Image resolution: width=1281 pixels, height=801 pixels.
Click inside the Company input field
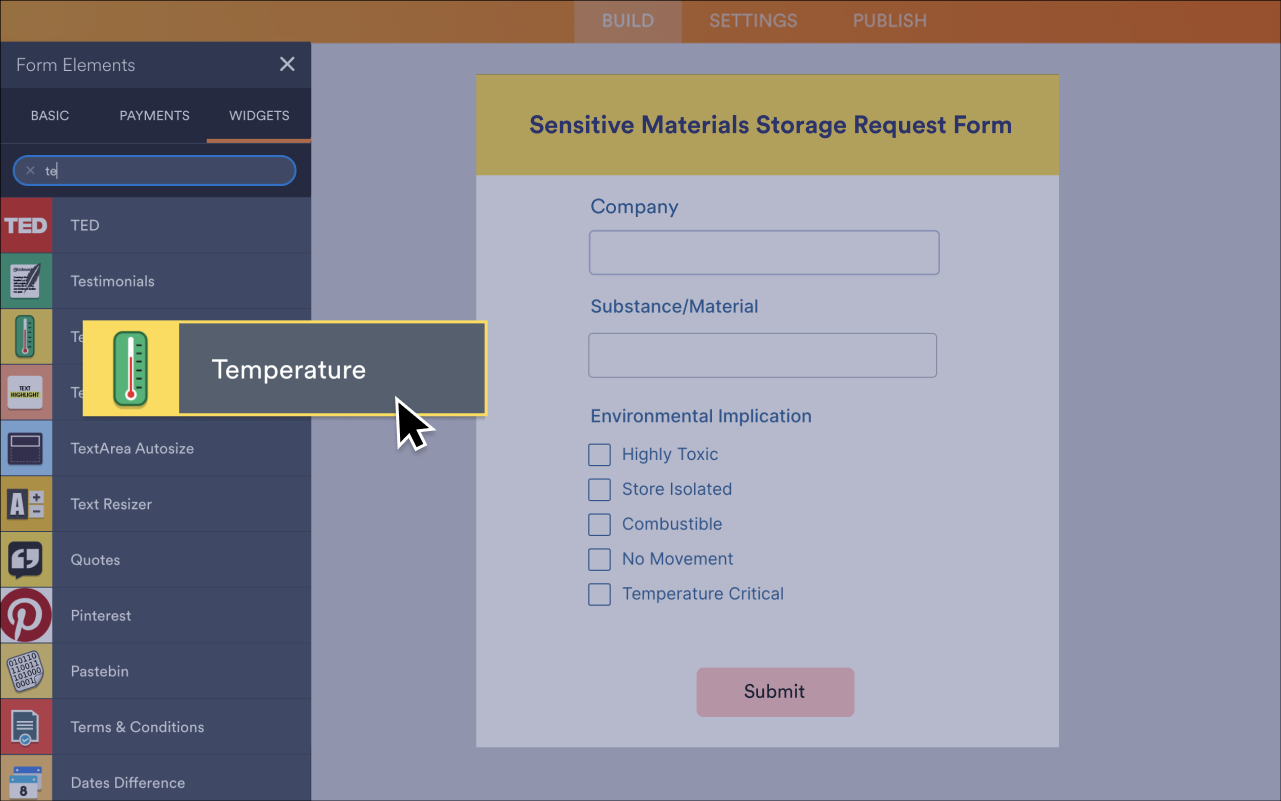pos(763,252)
